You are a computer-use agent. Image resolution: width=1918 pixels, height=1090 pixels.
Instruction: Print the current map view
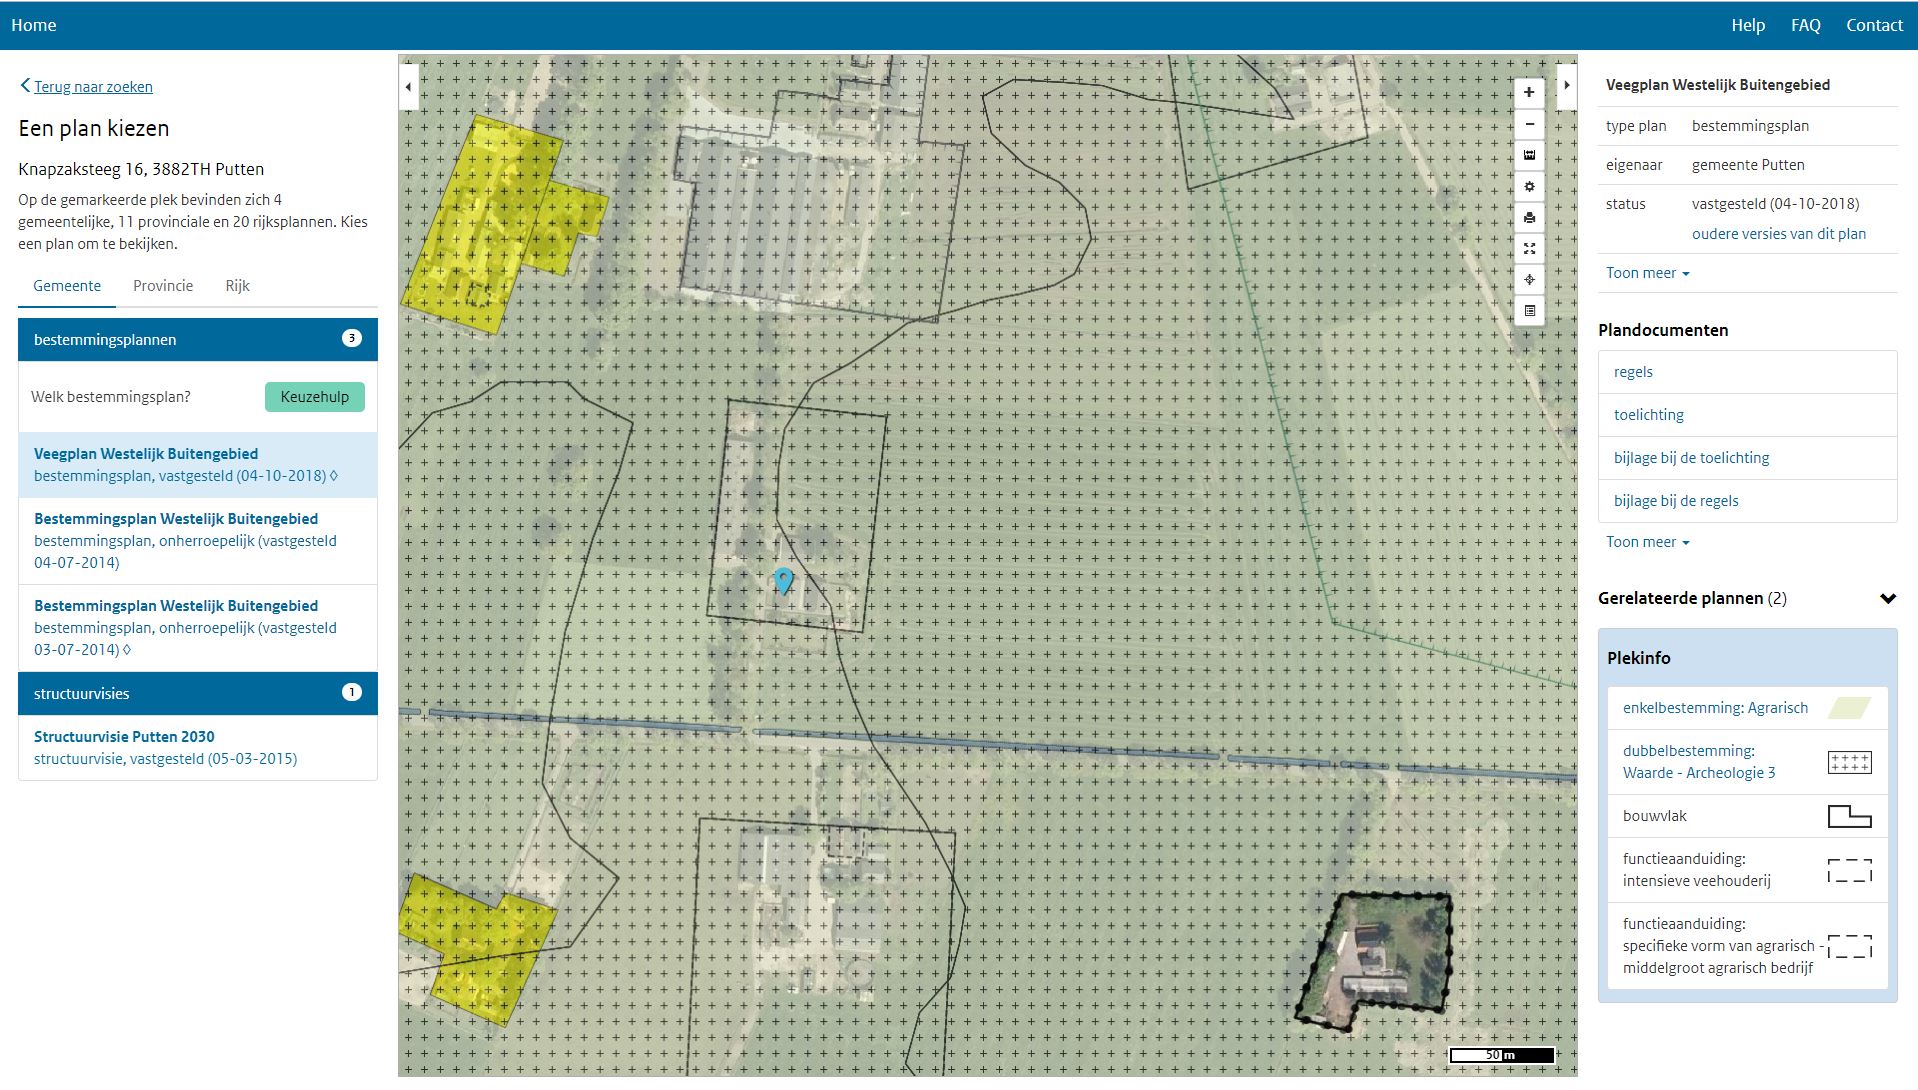point(1528,218)
